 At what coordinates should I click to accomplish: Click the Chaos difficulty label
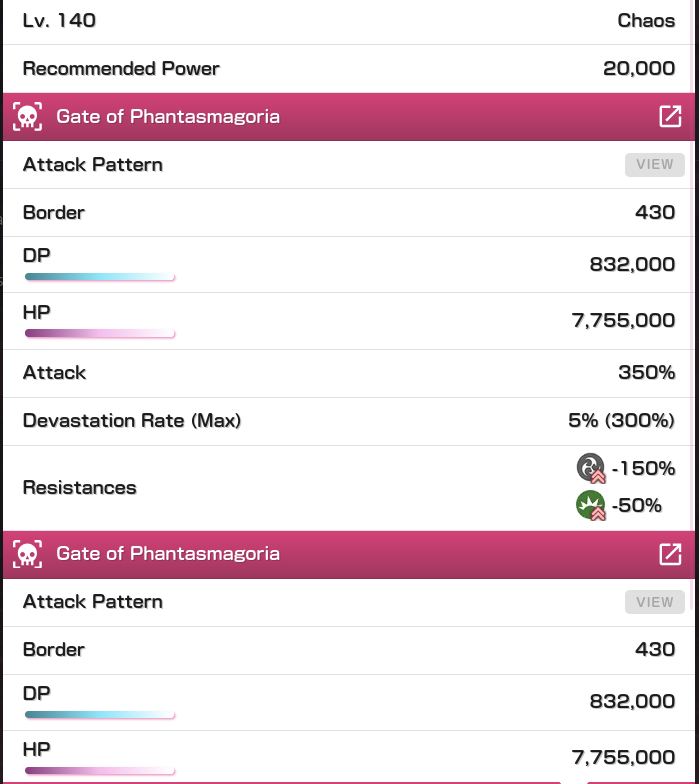[x=646, y=20]
